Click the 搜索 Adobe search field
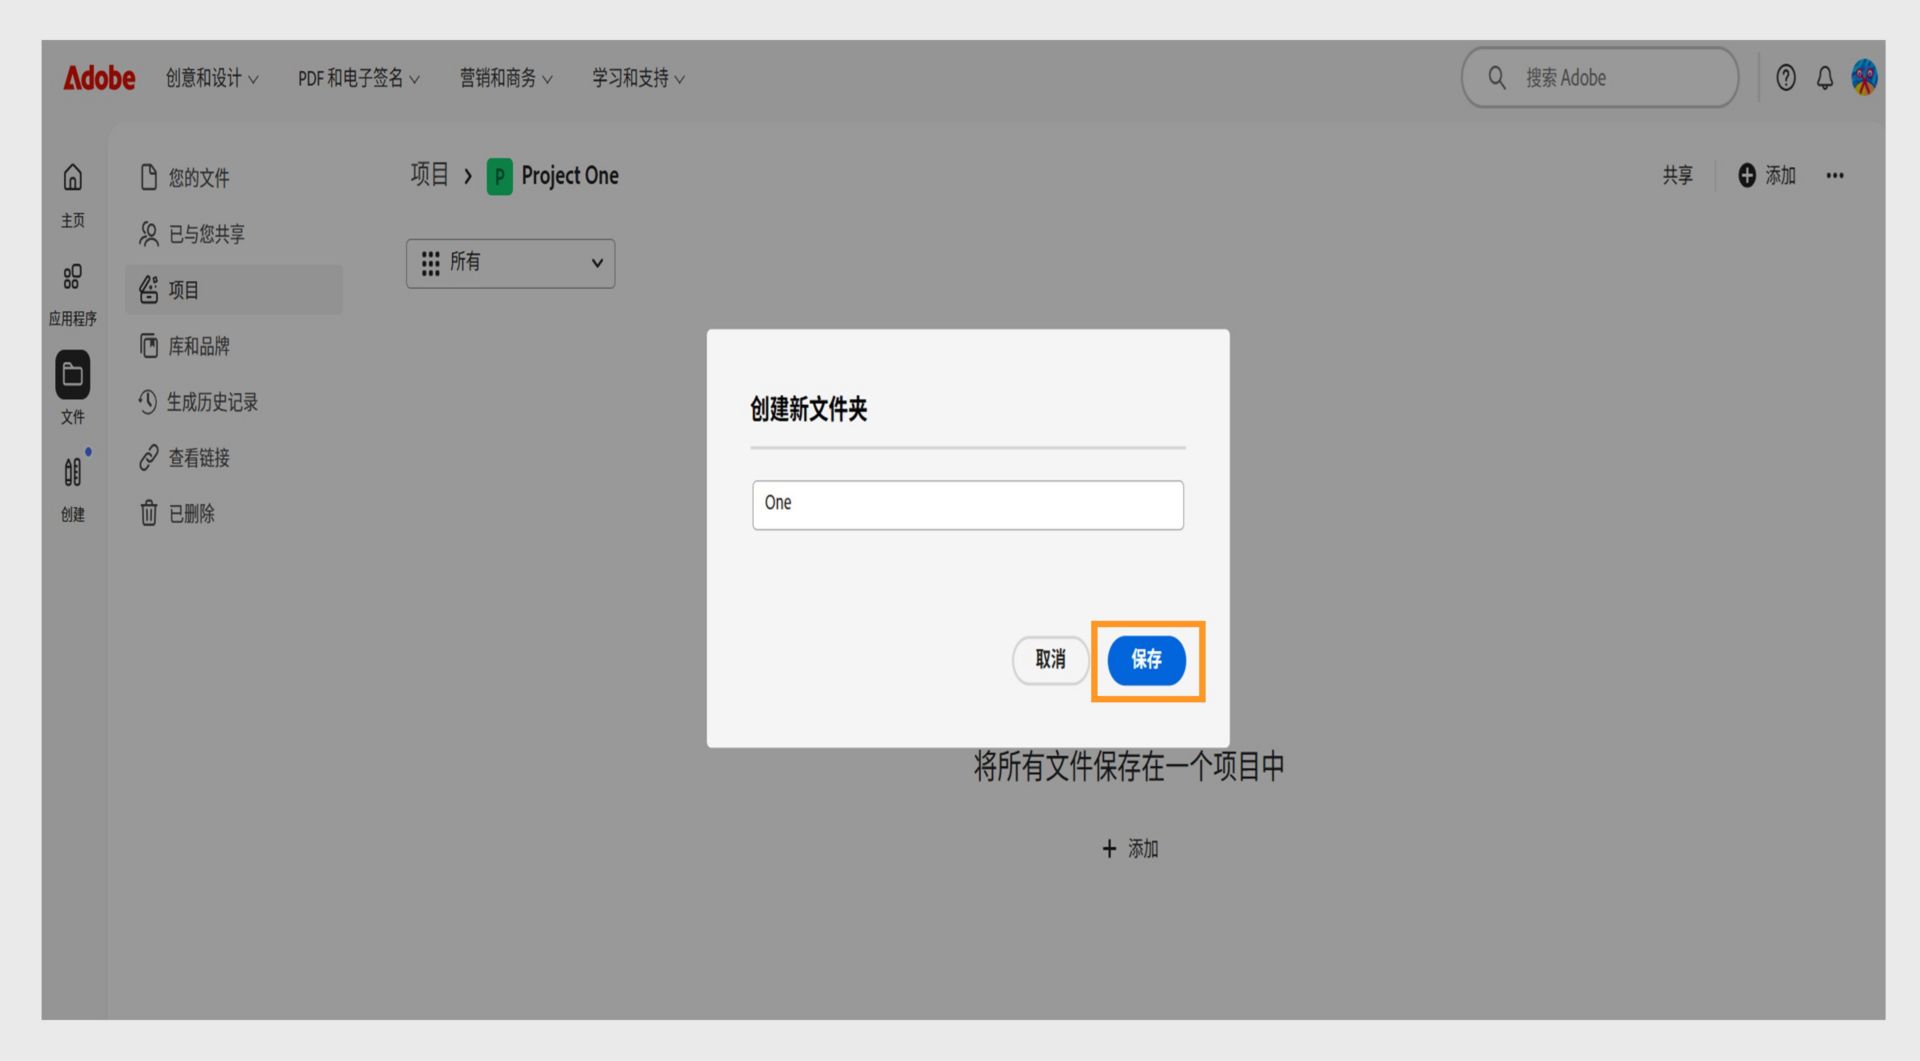The width and height of the screenshot is (1920, 1061). (1599, 77)
